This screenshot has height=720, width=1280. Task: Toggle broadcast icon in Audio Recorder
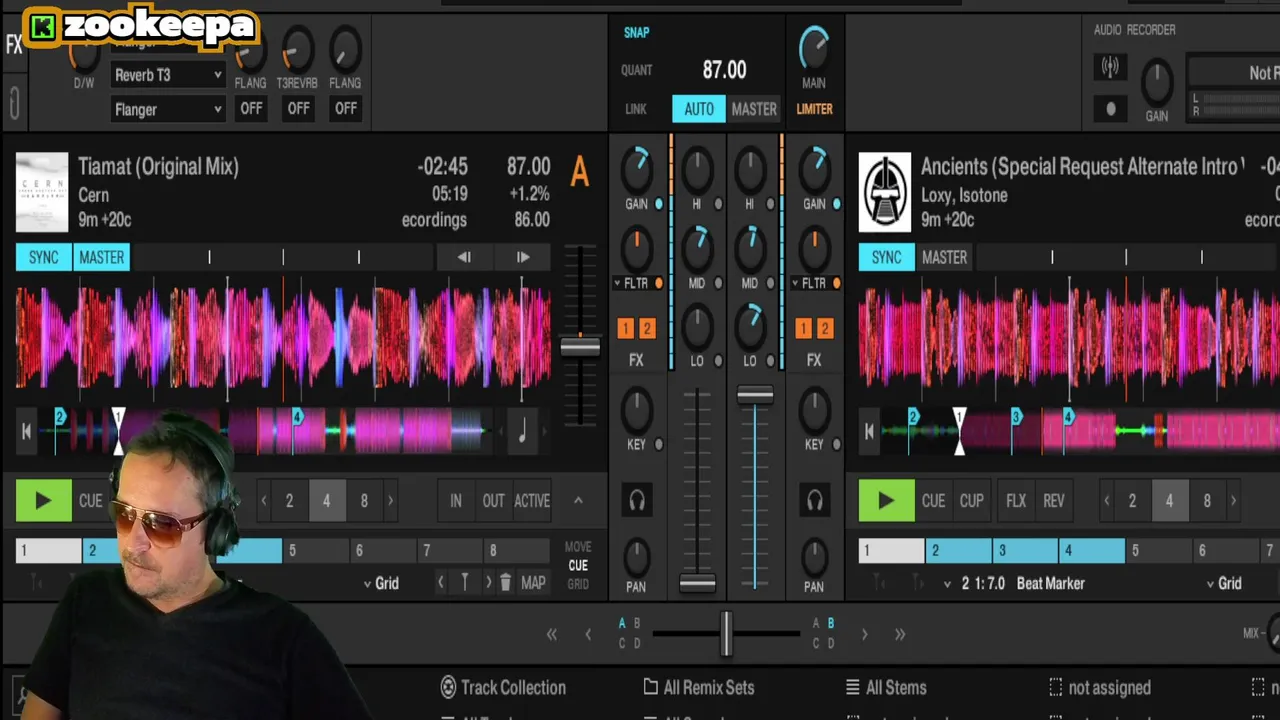pyautogui.click(x=1110, y=68)
